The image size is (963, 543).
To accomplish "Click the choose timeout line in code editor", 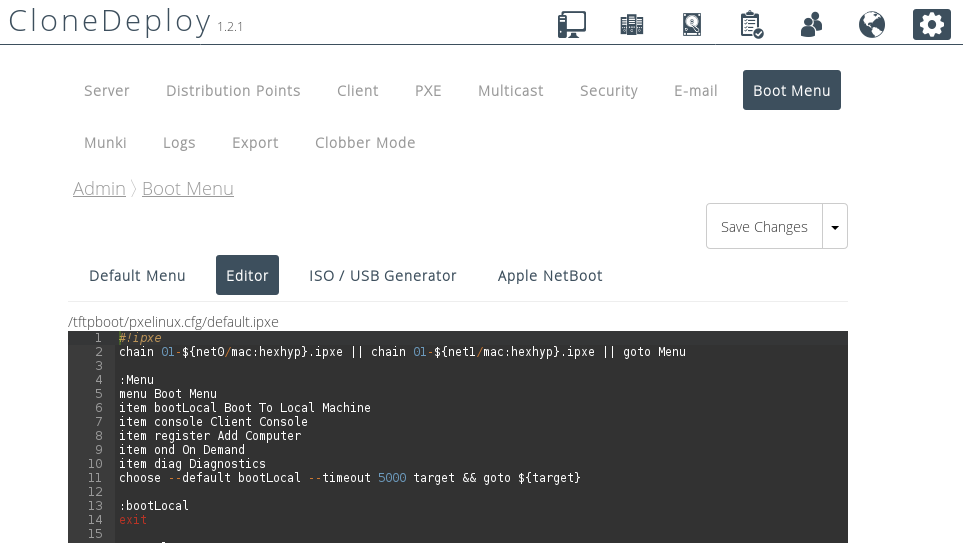I will pyautogui.click(x=350, y=478).
